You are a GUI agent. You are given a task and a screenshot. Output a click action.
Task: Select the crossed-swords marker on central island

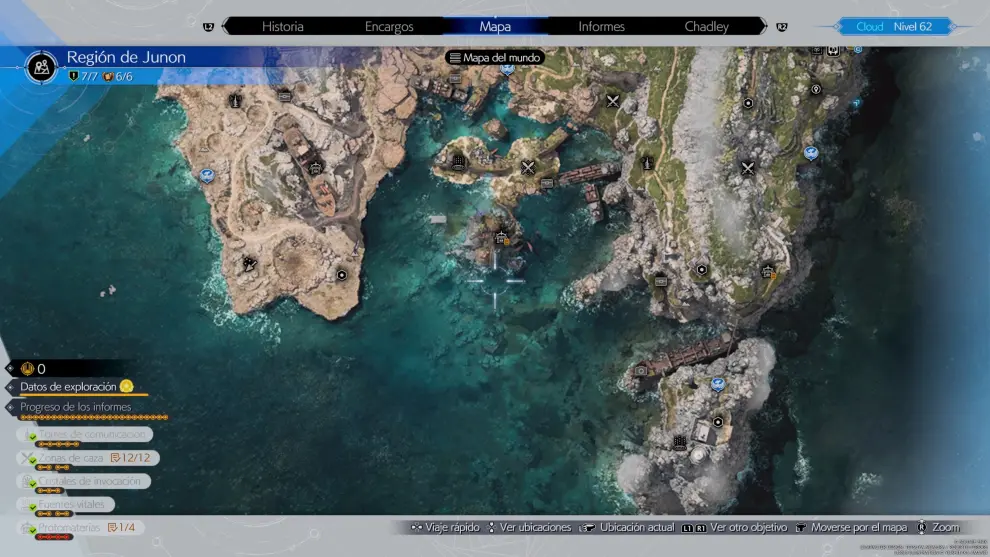(528, 167)
